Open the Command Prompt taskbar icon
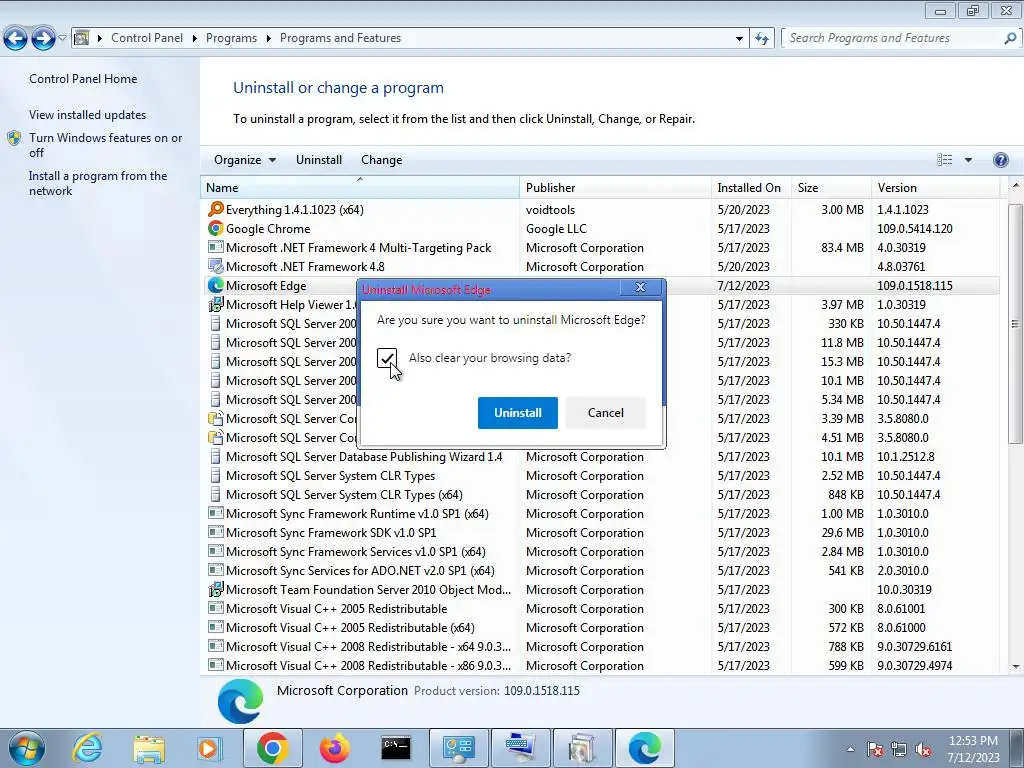The height and width of the screenshot is (768, 1024). point(396,748)
